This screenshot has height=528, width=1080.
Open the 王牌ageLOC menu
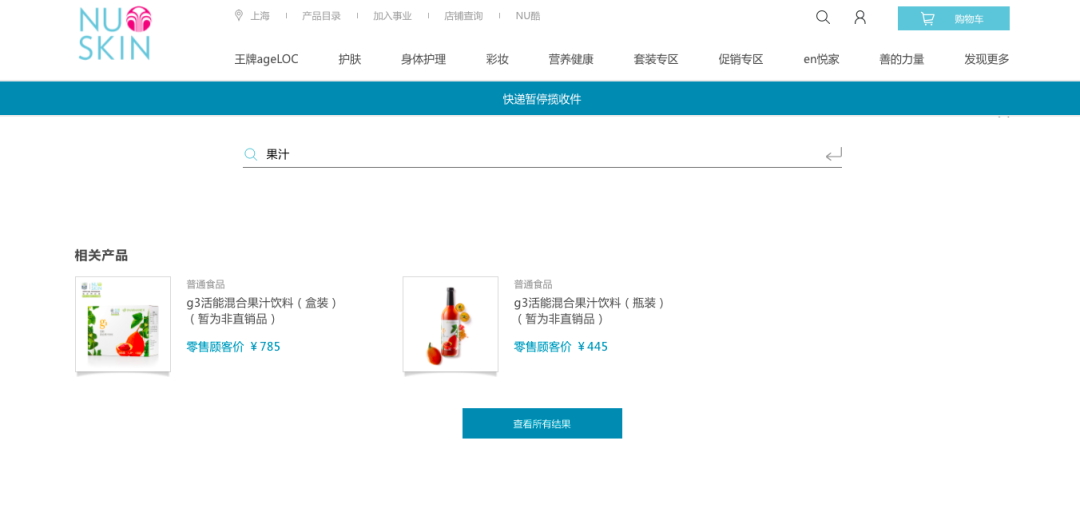(x=267, y=59)
